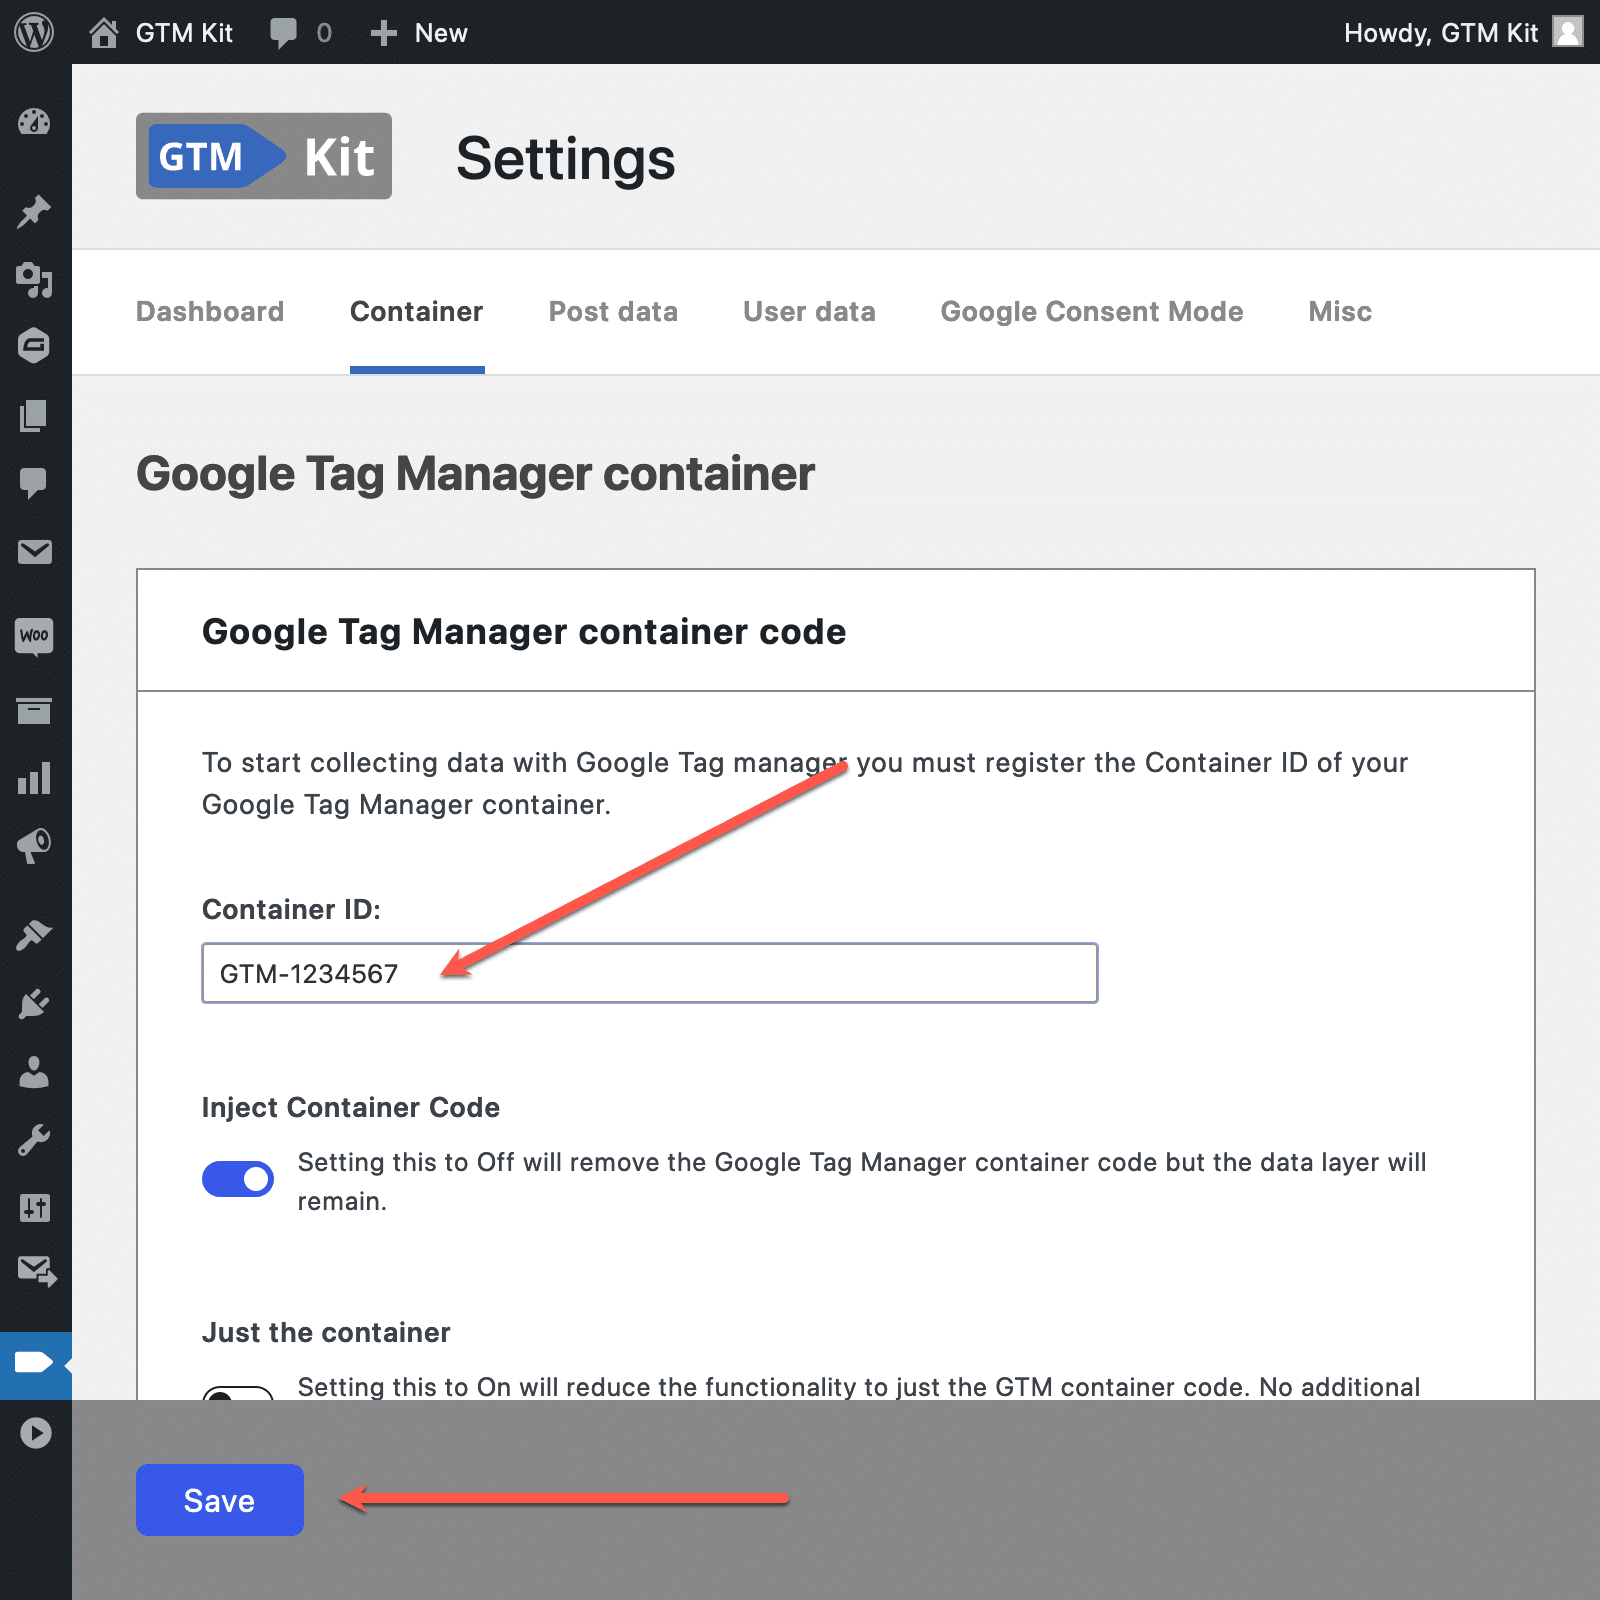Click the Settings page title
Image resolution: width=1600 pixels, height=1600 pixels.
(566, 159)
